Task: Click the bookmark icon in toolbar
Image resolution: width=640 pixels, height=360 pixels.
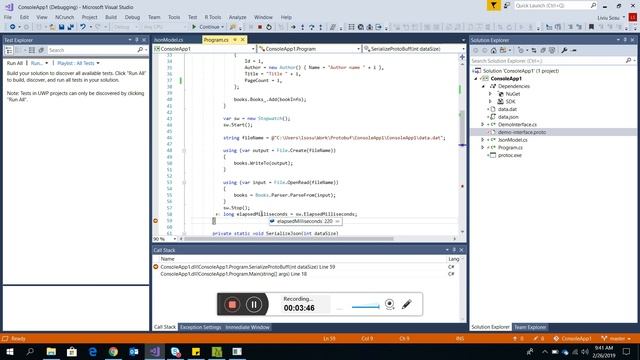Action: click(591, 27)
